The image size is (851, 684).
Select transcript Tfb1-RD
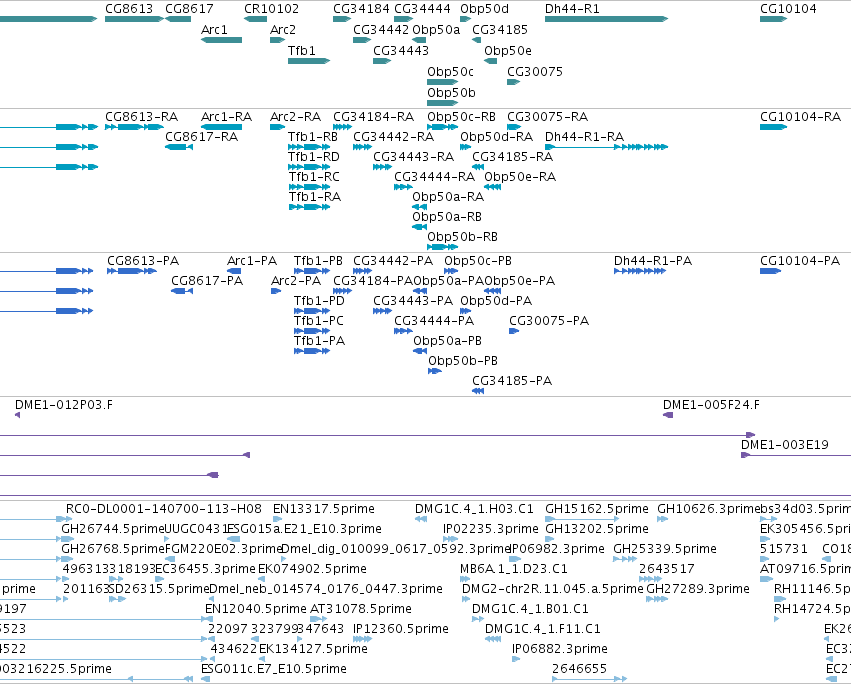[x=309, y=167]
